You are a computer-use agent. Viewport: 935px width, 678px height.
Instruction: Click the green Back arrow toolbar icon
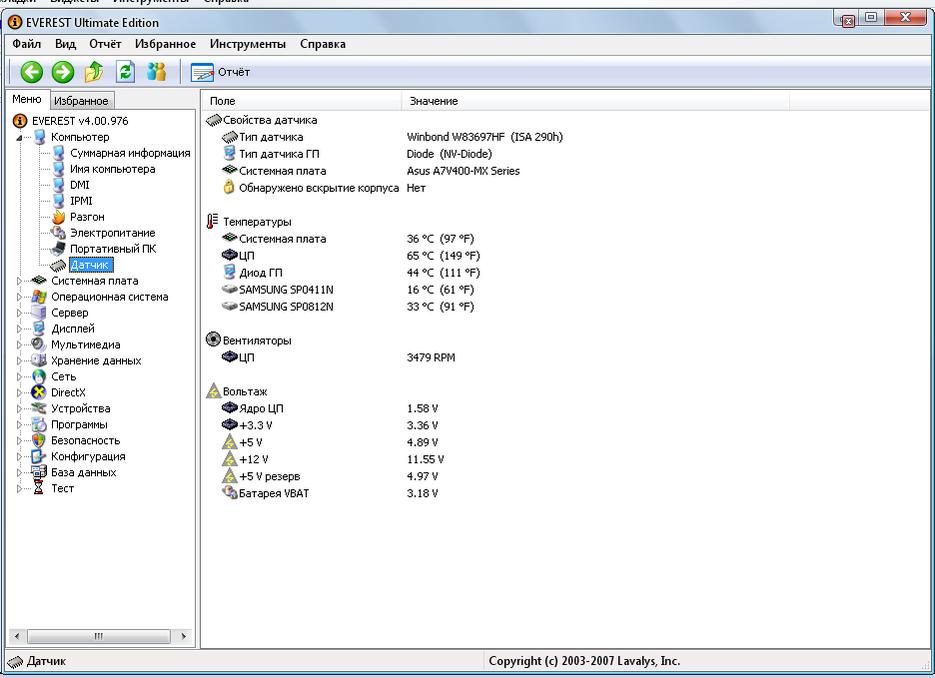click(32, 72)
